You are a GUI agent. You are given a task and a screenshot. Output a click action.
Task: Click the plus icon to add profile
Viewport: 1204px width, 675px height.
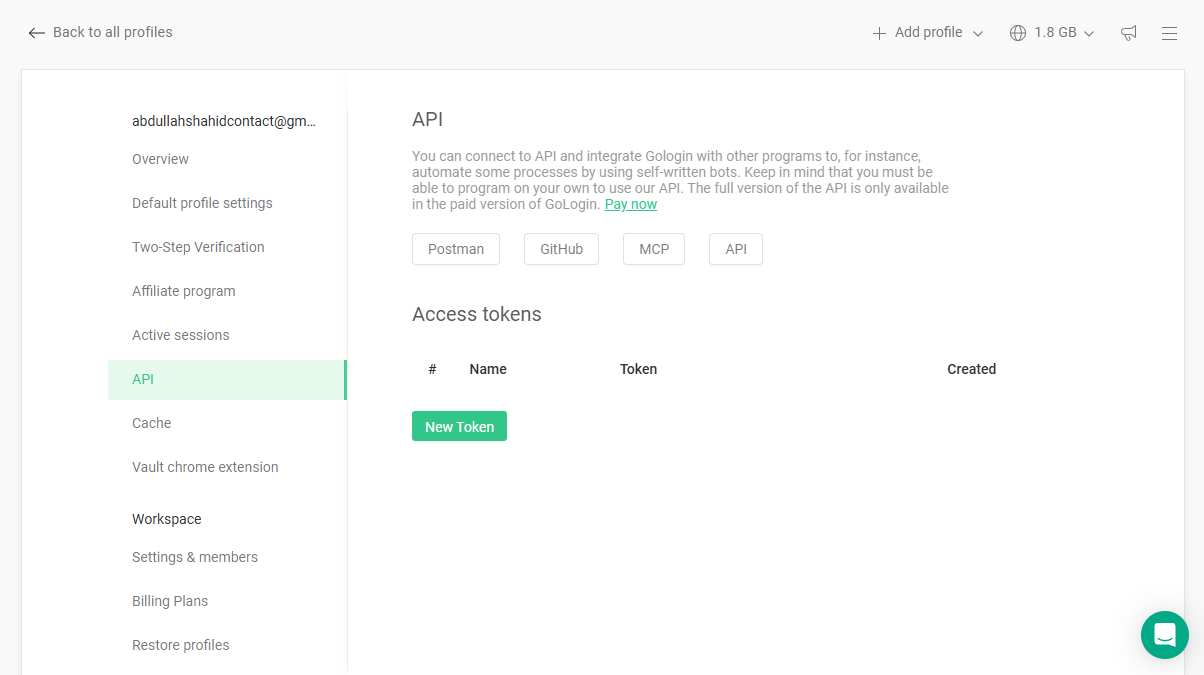coord(877,31)
